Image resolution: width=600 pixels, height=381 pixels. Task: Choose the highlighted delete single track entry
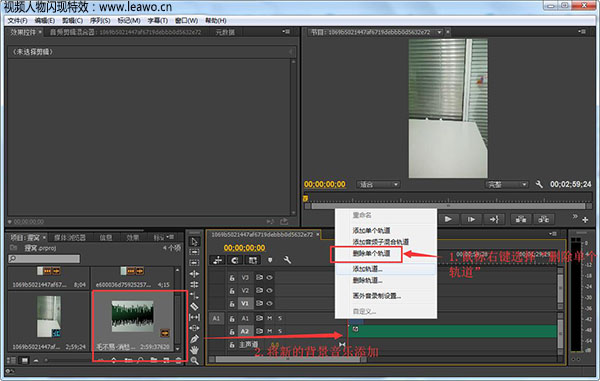point(372,253)
